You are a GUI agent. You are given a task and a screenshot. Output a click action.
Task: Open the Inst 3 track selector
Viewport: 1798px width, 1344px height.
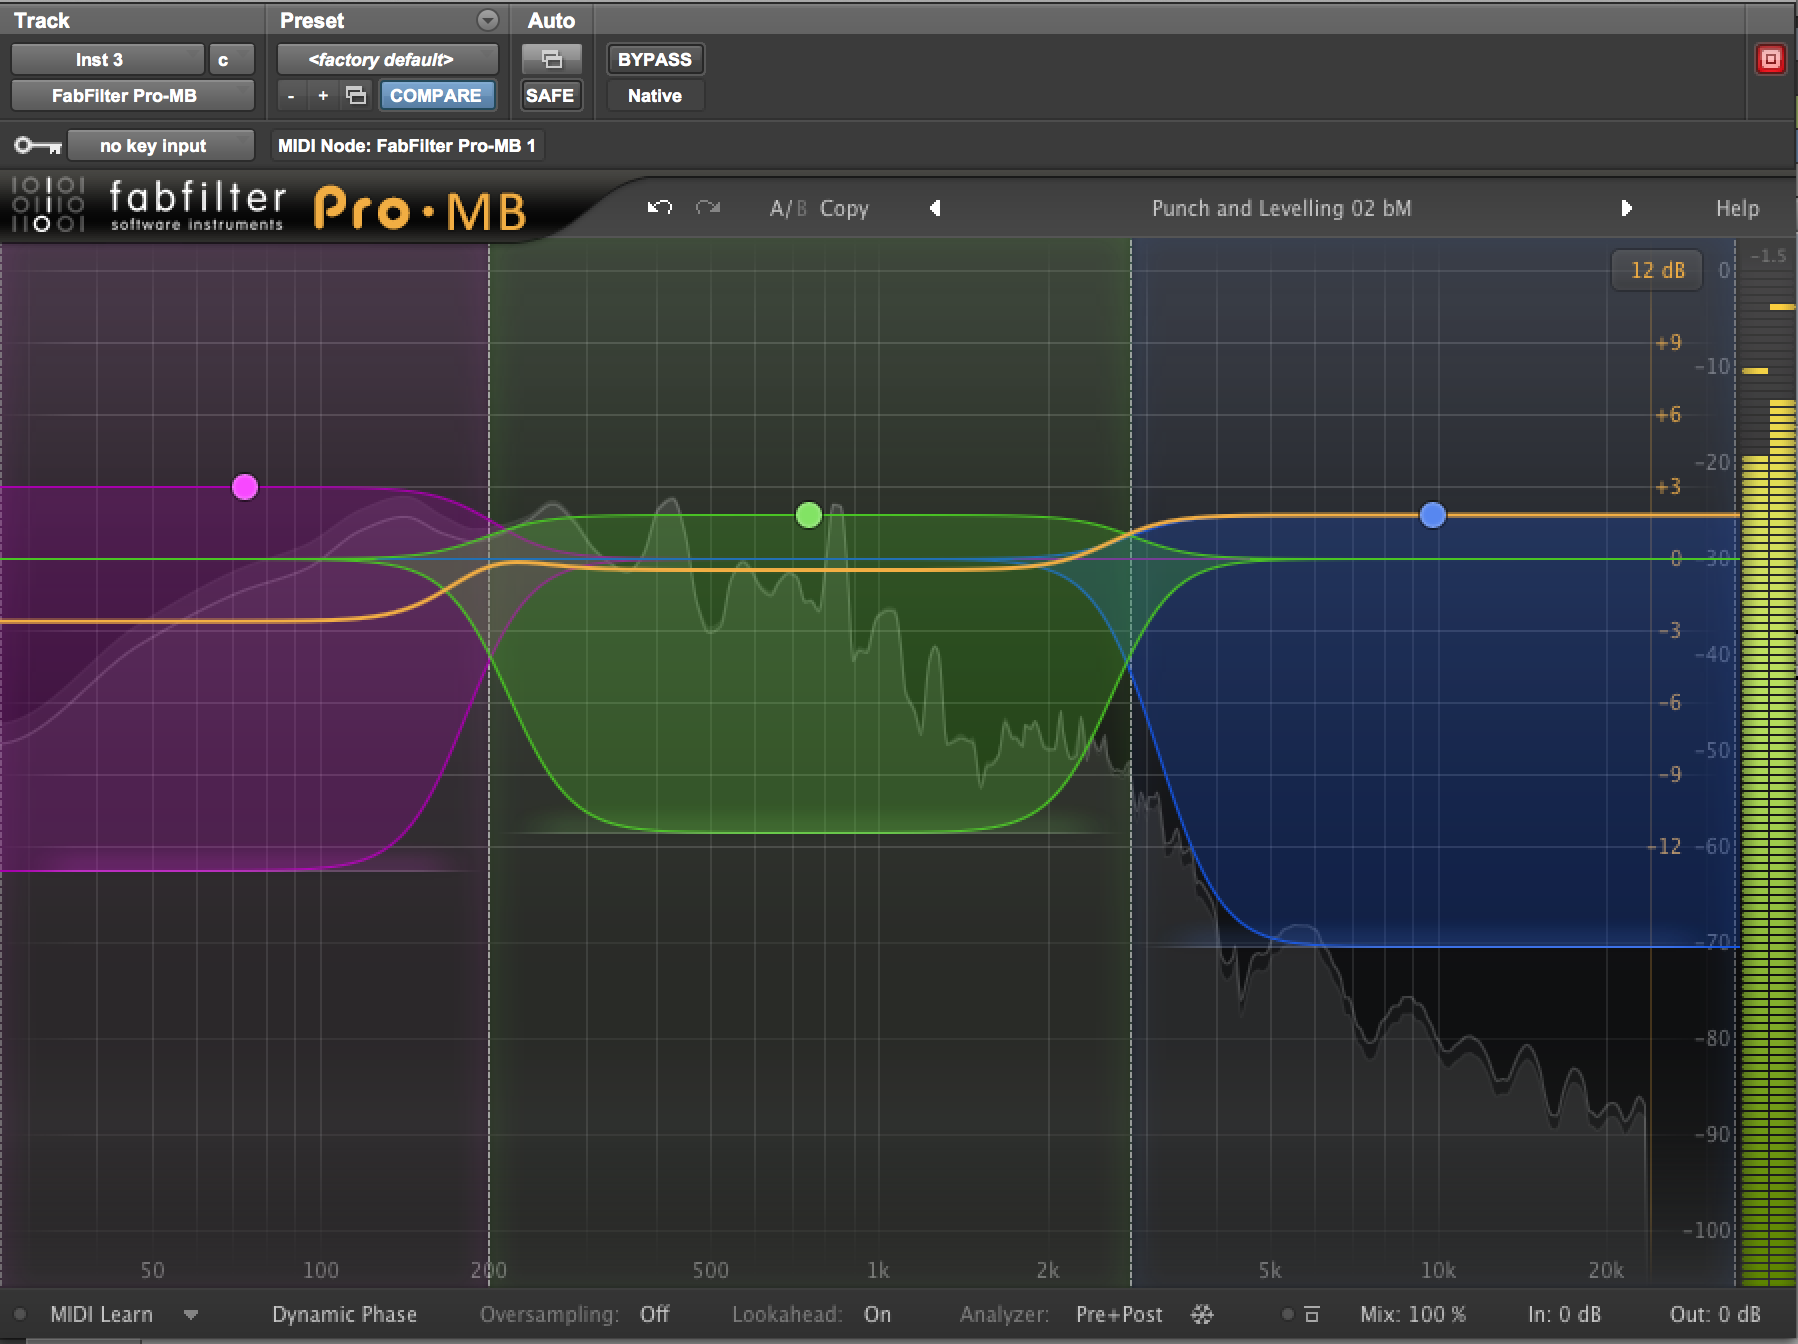[x=107, y=59]
